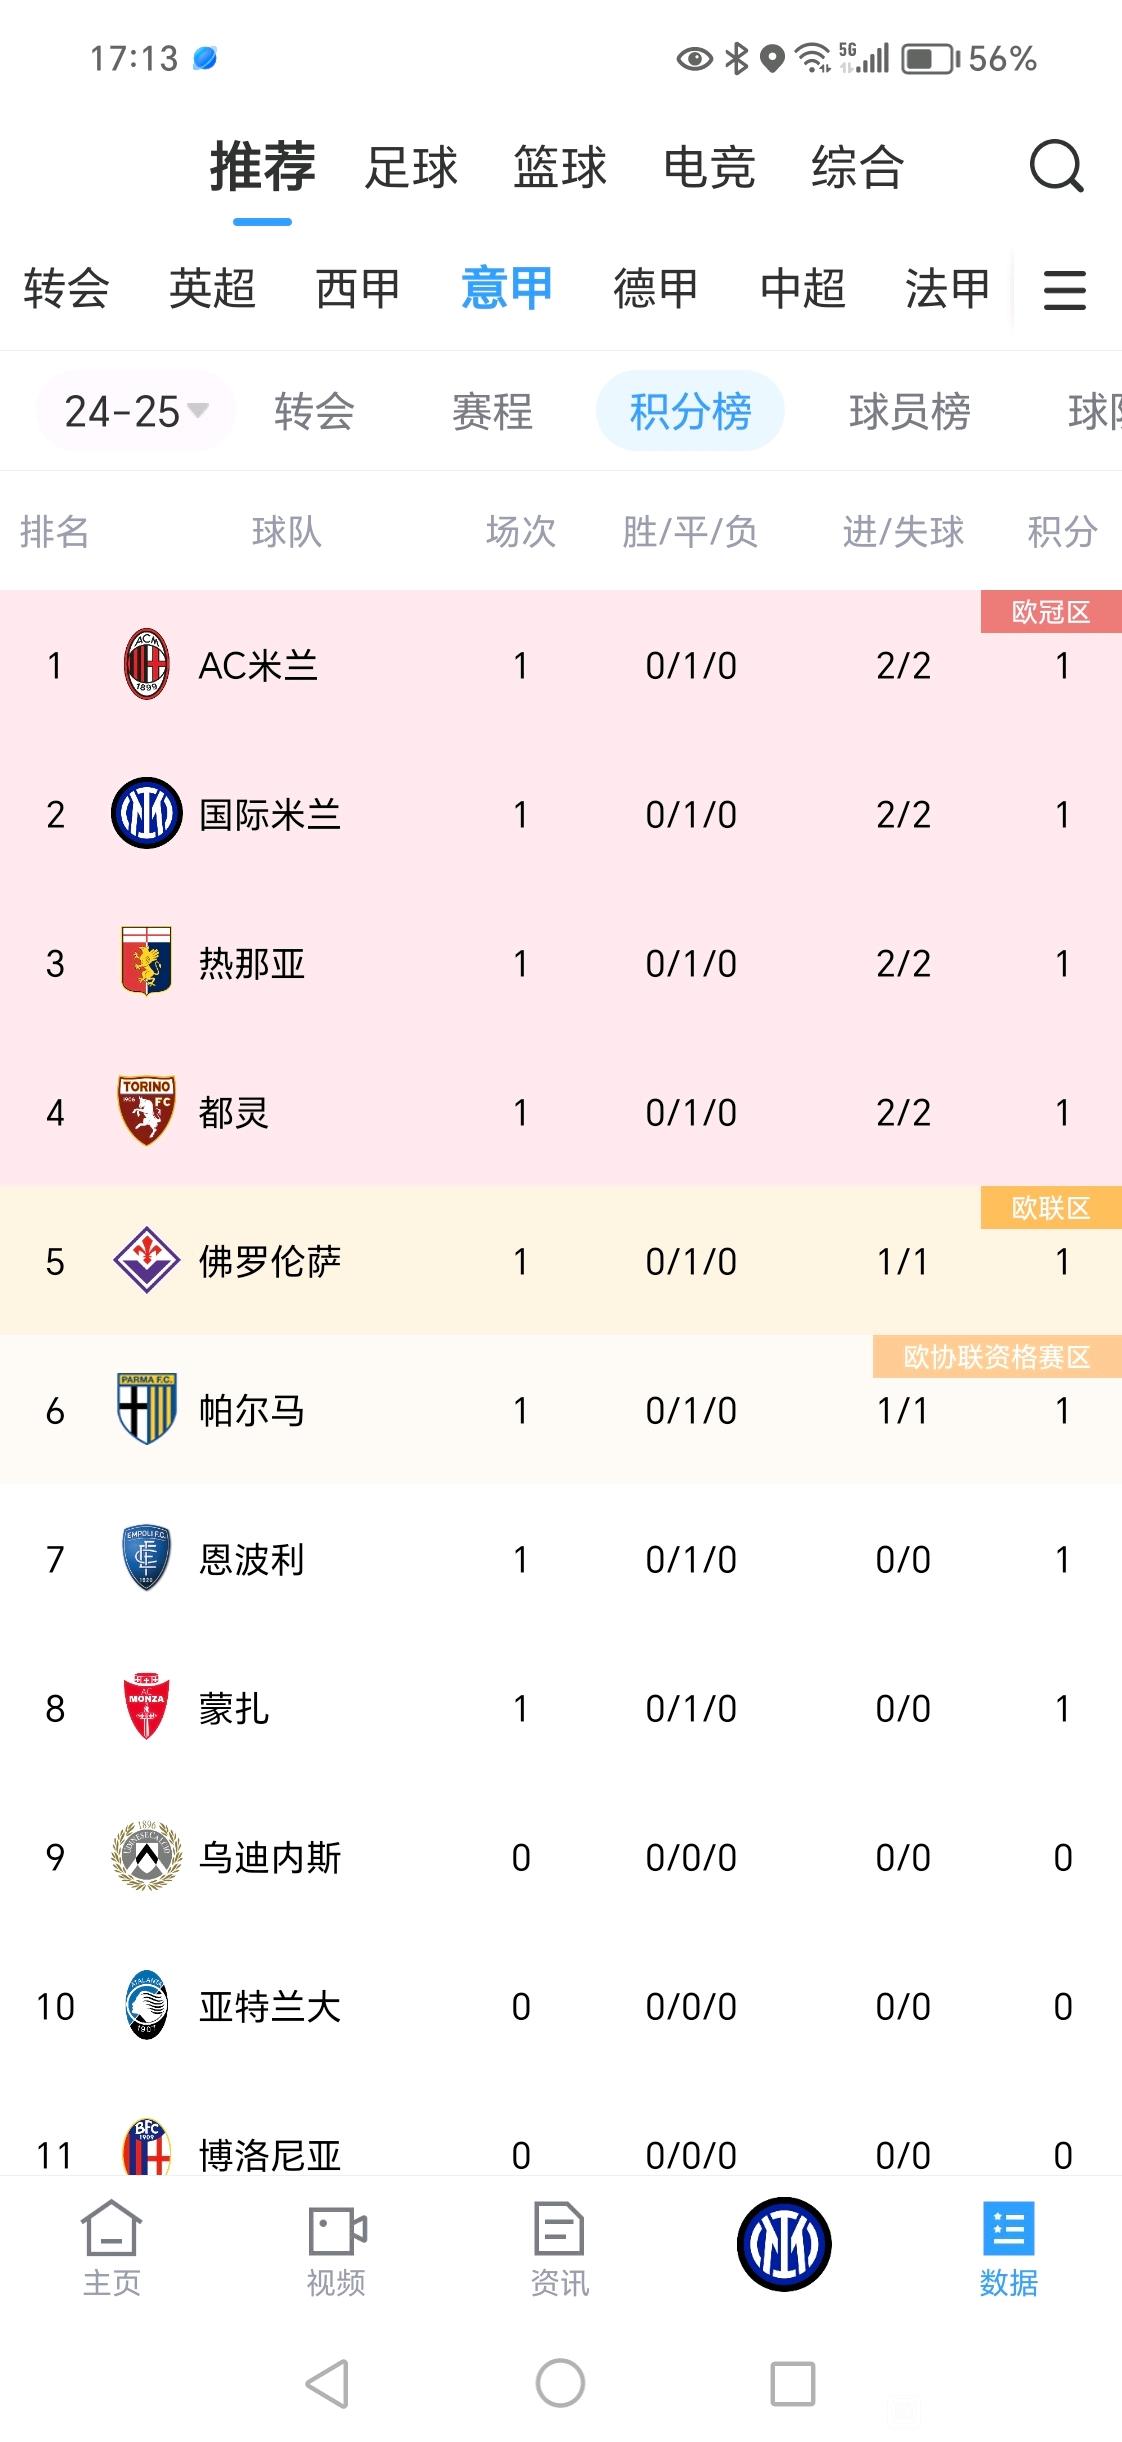Tap the 积分 column header
1122x2442 pixels.
pos(1062,531)
